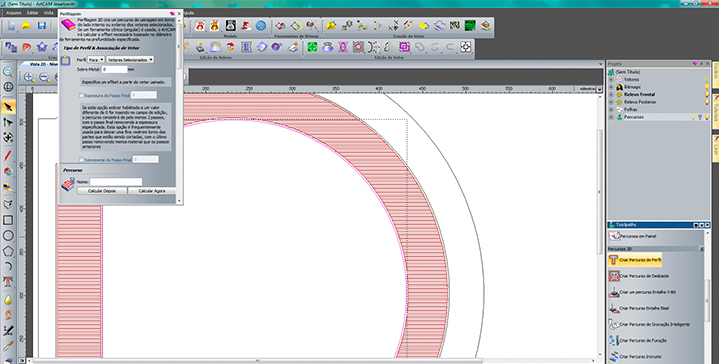Click Criar Percurso de Furação

tap(638, 341)
